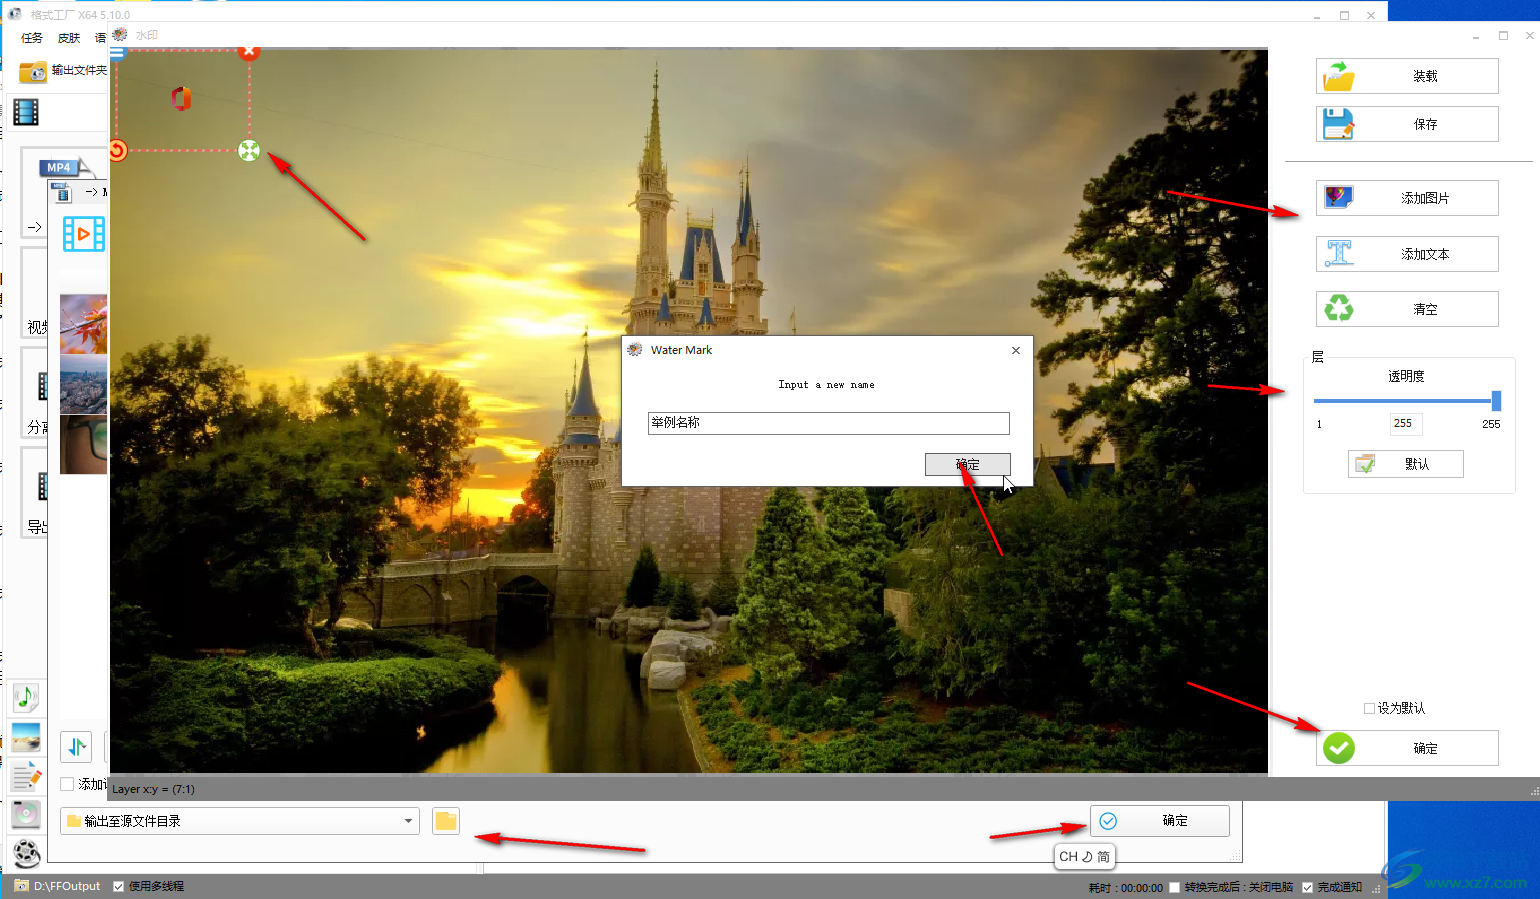Click the 输出文件夹 toolbar button
Screen dimensions: 1540x899
(x=62, y=71)
